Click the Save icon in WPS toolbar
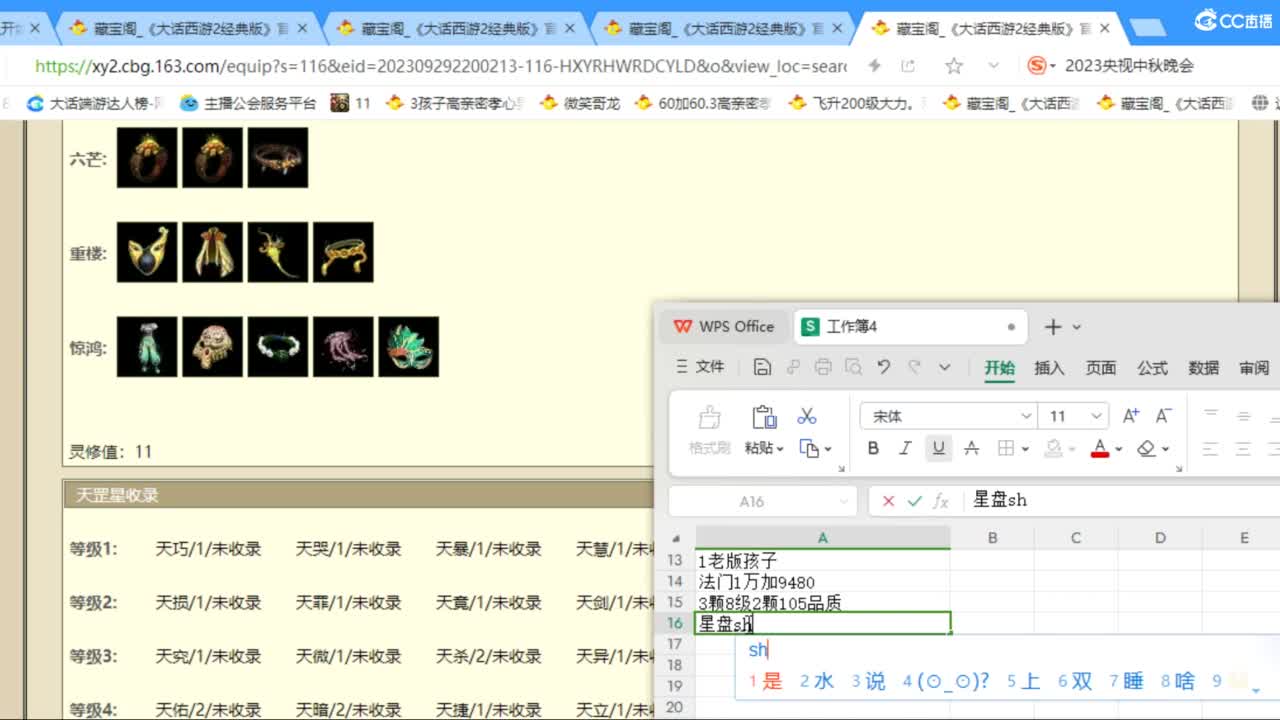 pyautogui.click(x=762, y=367)
